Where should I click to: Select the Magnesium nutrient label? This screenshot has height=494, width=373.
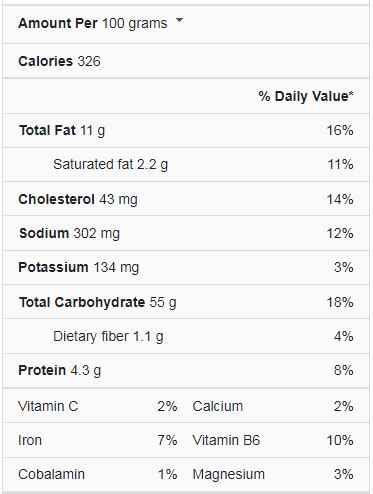(229, 474)
